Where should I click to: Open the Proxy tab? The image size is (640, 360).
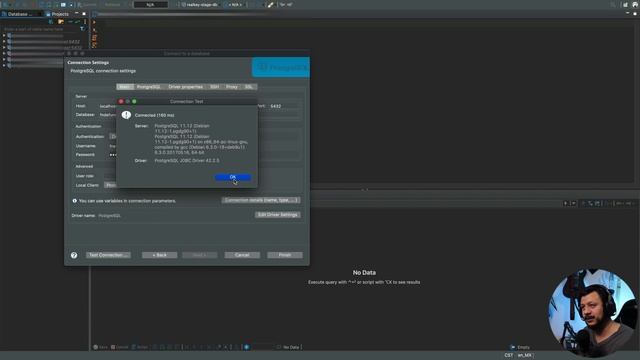[x=232, y=87]
